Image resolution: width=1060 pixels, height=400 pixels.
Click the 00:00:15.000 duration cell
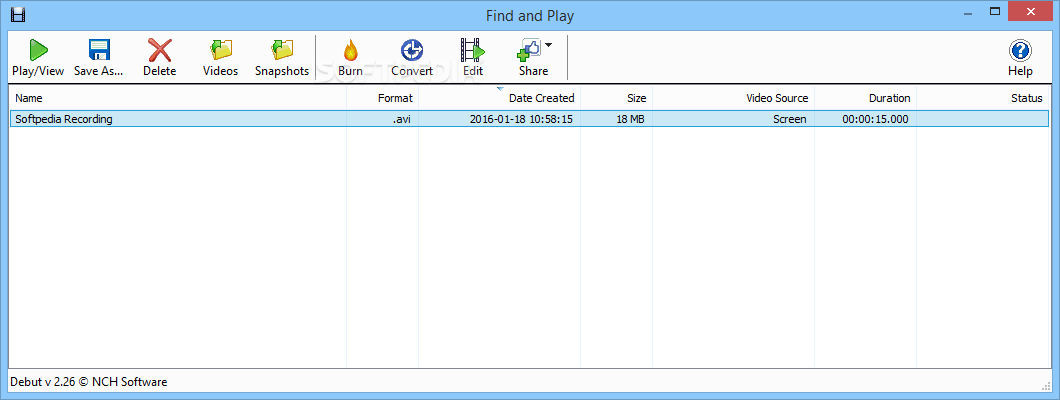tap(875, 119)
